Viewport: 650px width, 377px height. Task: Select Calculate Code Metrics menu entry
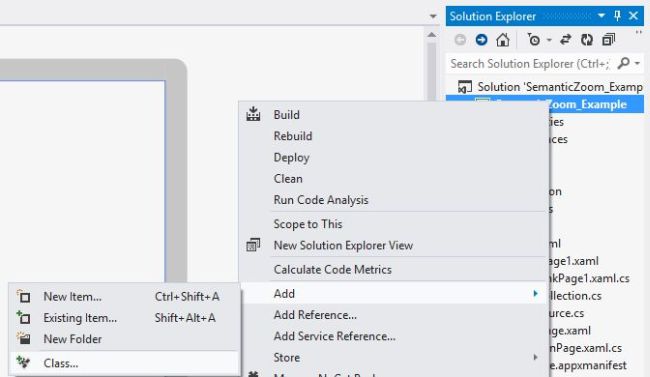click(332, 270)
